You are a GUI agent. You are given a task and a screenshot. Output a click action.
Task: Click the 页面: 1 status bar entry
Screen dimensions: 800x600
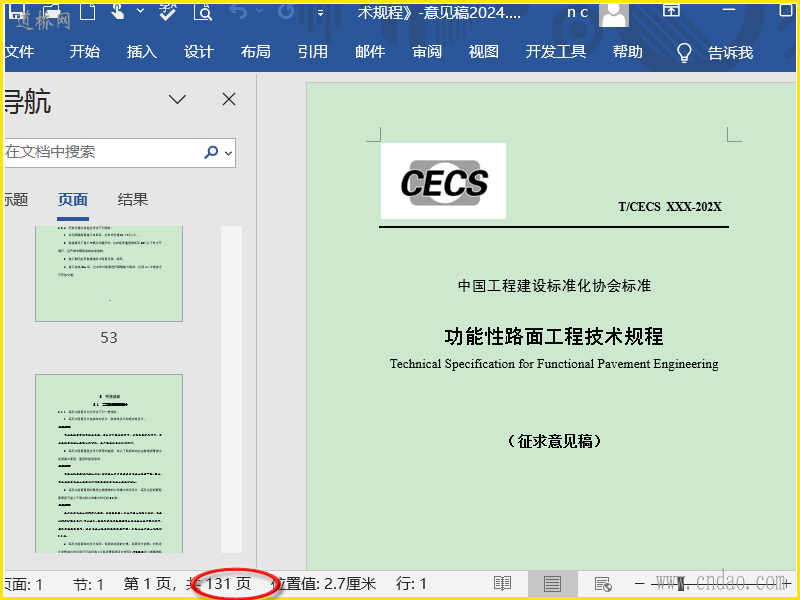pyautogui.click(x=24, y=584)
